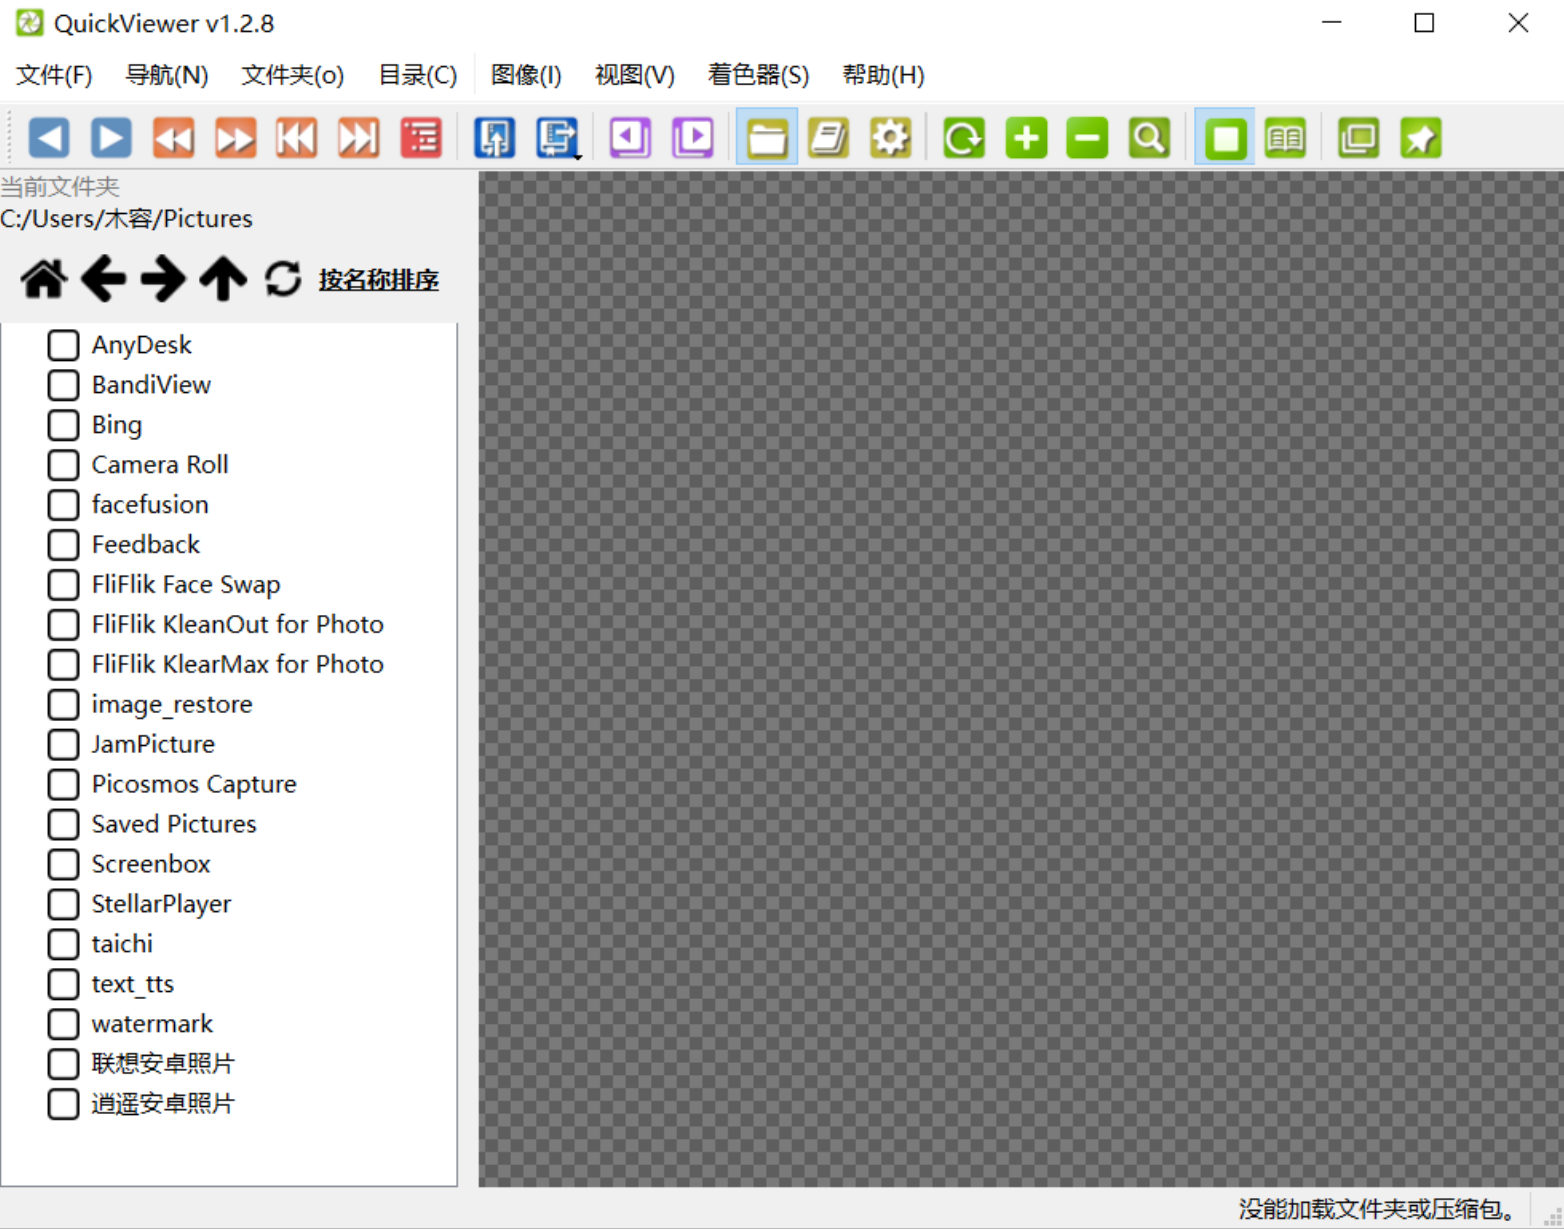Open the 目录(C) menu
The height and width of the screenshot is (1229, 1564).
[418, 75]
